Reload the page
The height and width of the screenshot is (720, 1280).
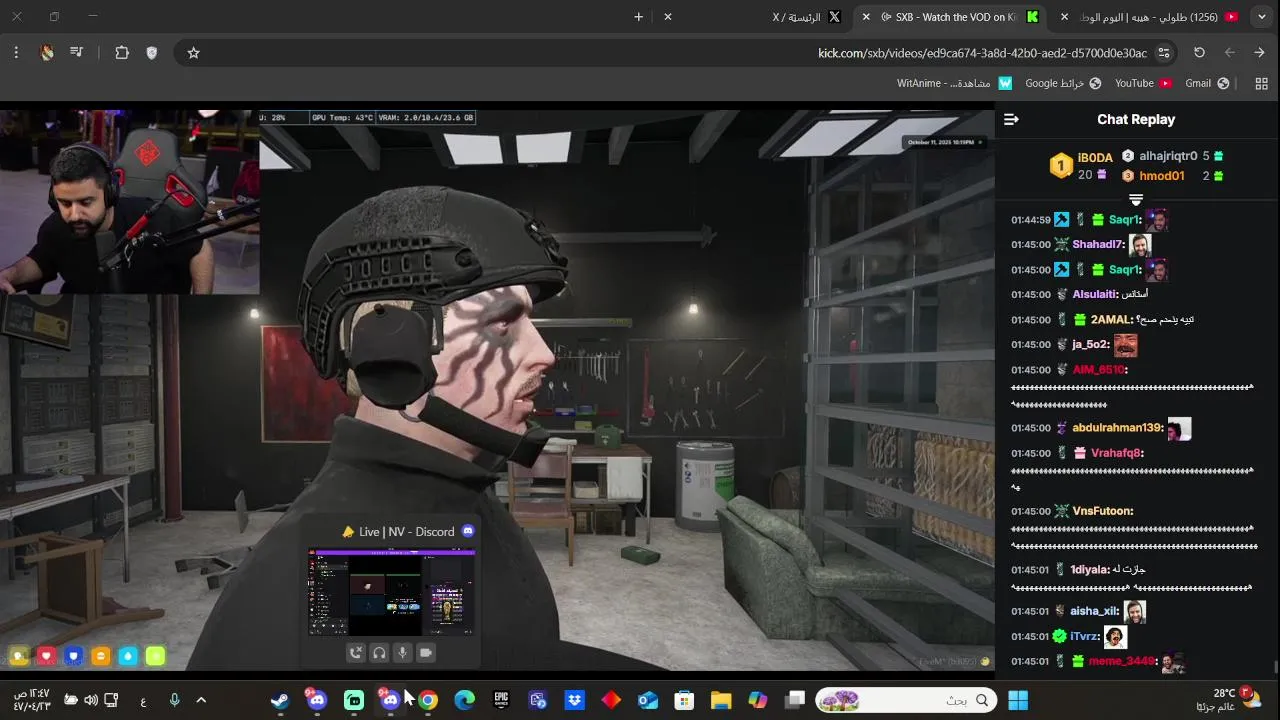1199,53
